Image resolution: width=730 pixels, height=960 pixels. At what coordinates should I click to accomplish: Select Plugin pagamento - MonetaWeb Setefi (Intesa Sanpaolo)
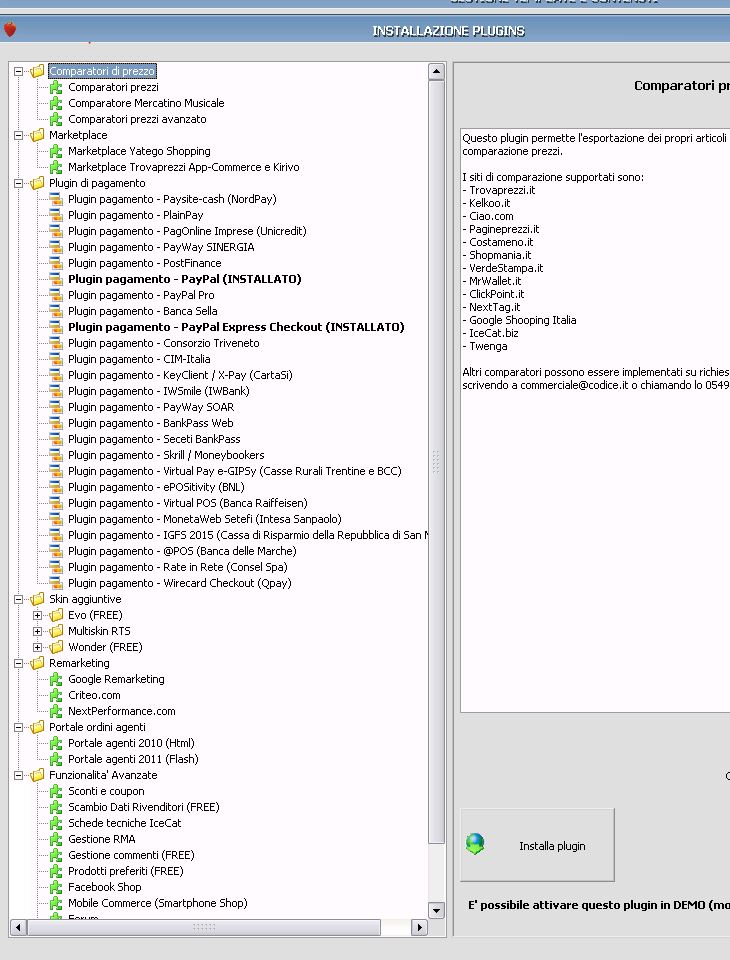pyautogui.click(x=205, y=519)
